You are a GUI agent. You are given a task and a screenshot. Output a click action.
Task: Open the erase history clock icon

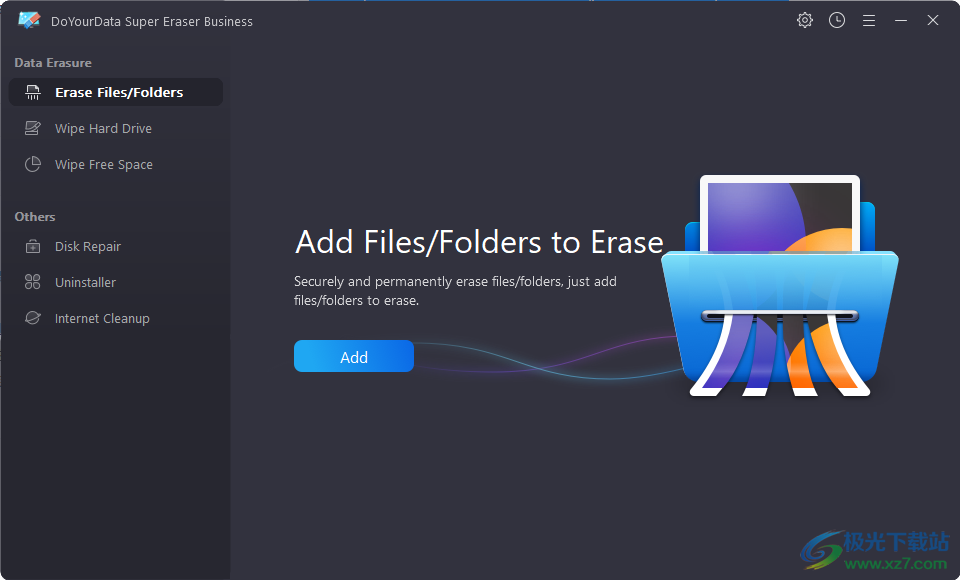pyautogui.click(x=836, y=20)
